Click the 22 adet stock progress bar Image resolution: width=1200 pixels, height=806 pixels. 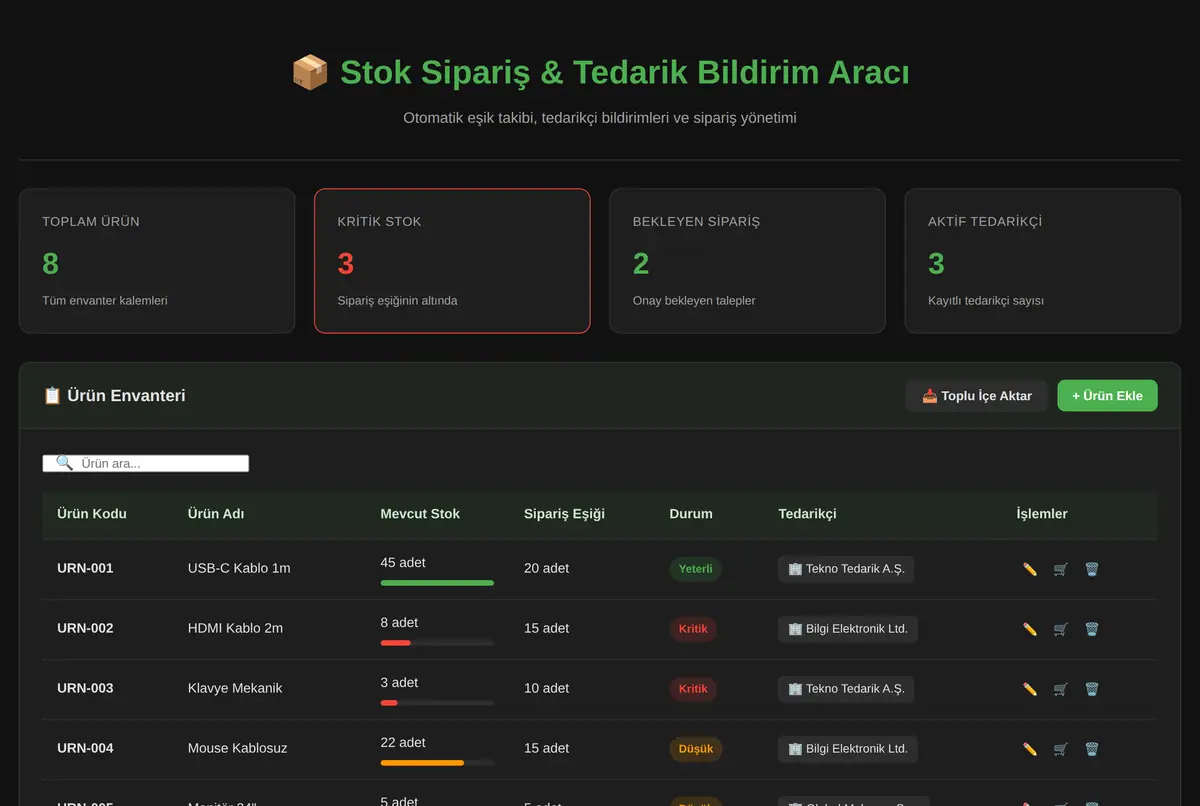coord(437,763)
